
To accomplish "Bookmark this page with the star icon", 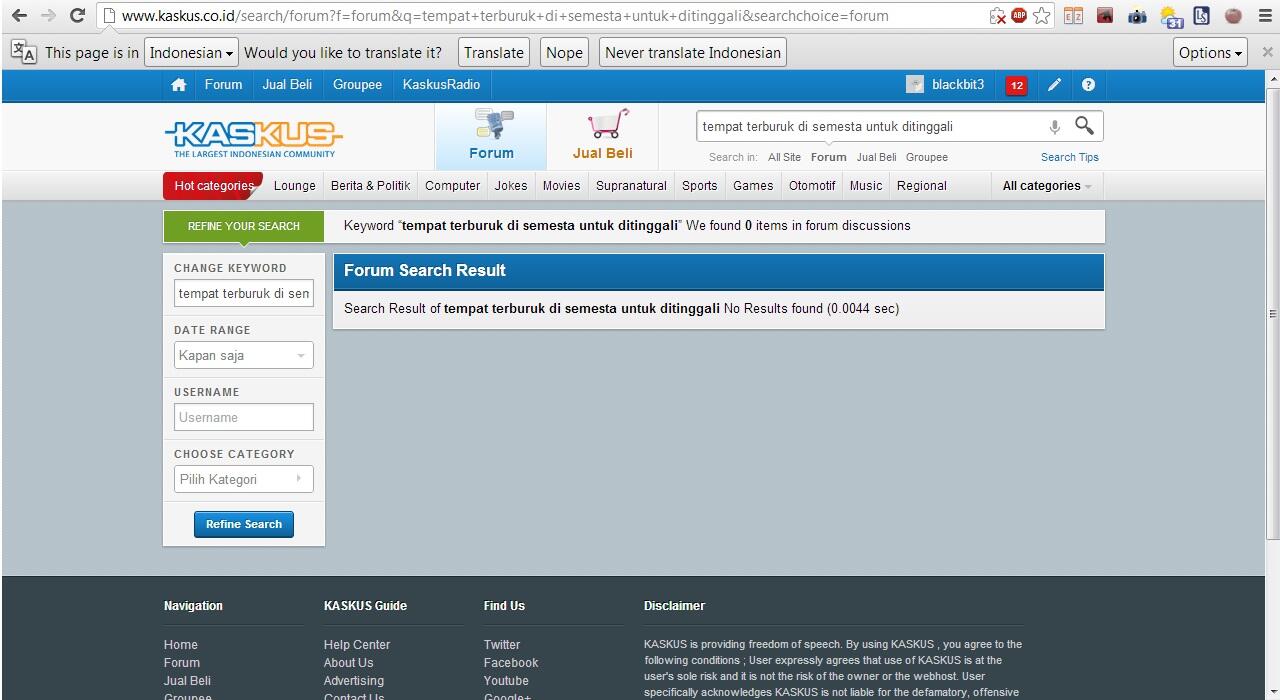I will pyautogui.click(x=1042, y=15).
